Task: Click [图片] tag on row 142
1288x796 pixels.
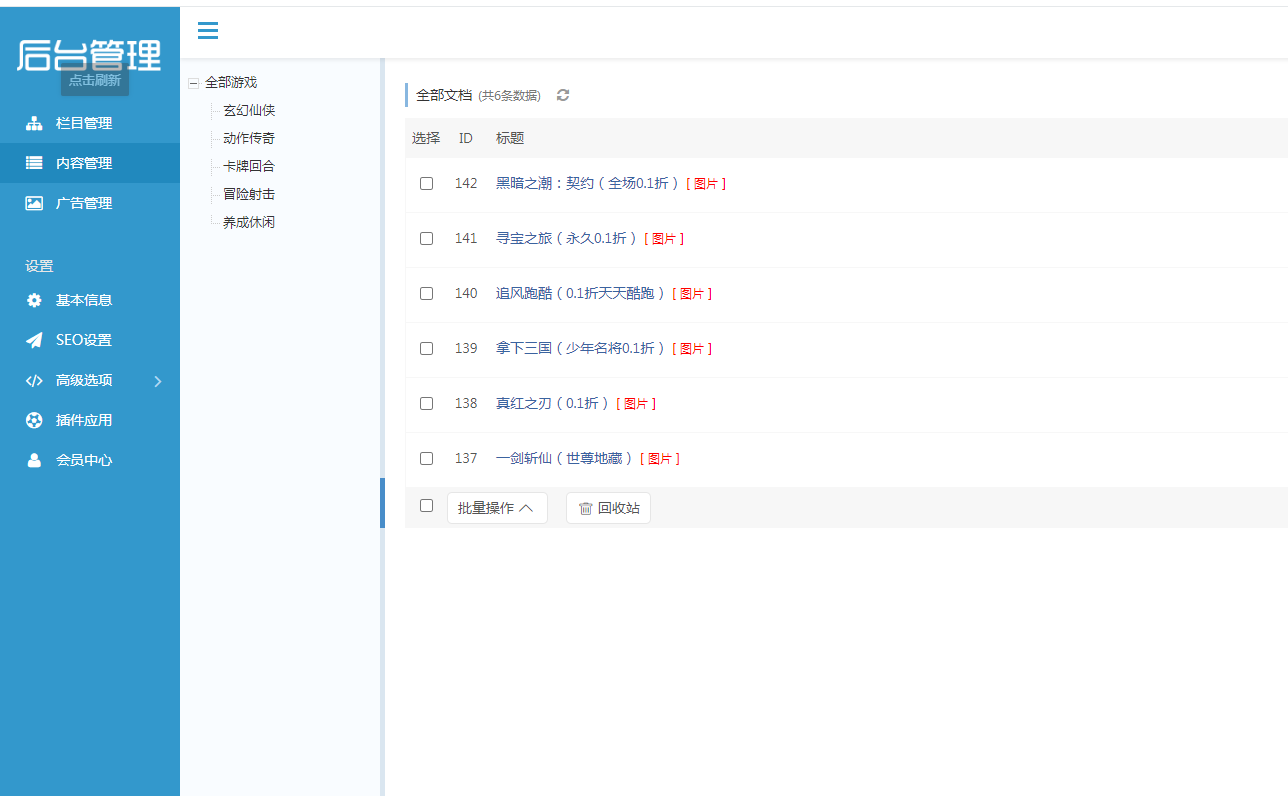Action: pos(706,184)
